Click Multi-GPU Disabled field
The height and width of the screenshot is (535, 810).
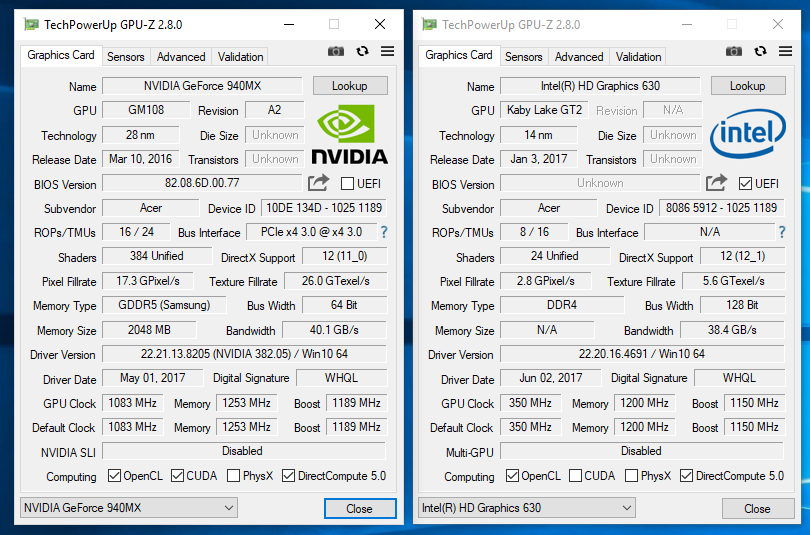tap(642, 451)
